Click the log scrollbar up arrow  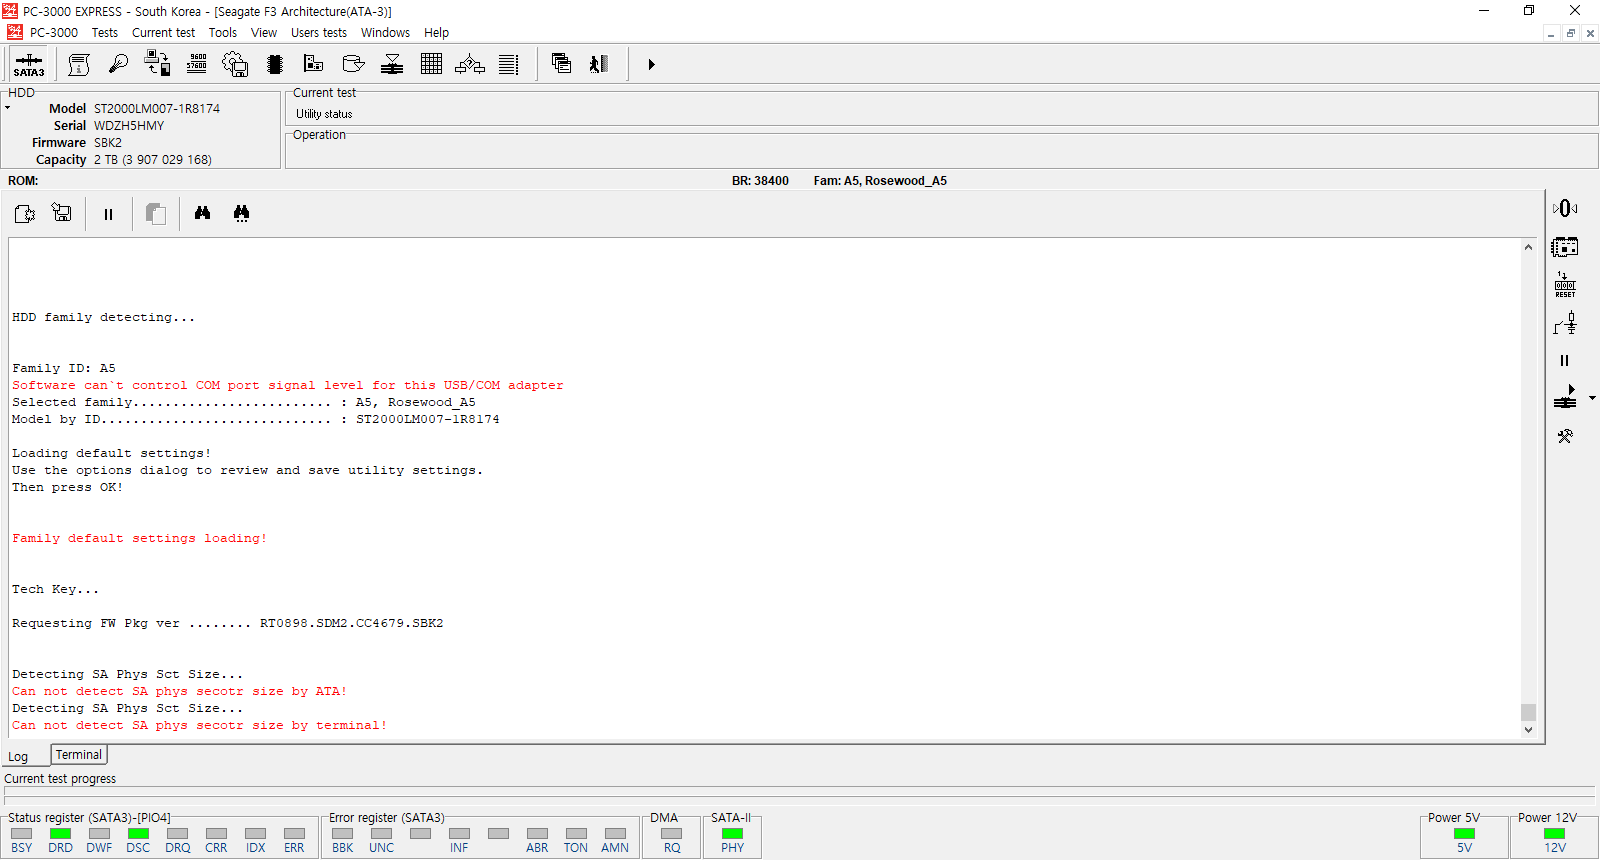pos(1528,247)
